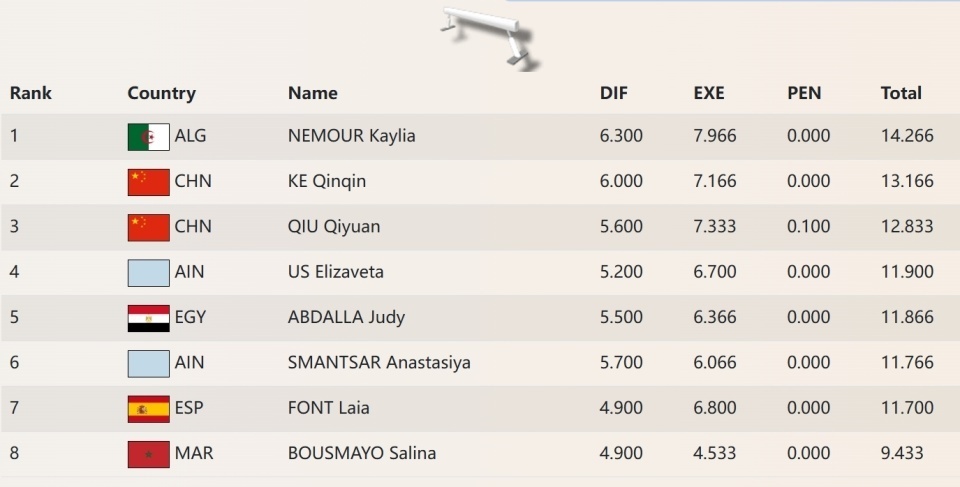Click Algeria flag next to ALG
Screen dimensions: 960x487
pos(148,136)
